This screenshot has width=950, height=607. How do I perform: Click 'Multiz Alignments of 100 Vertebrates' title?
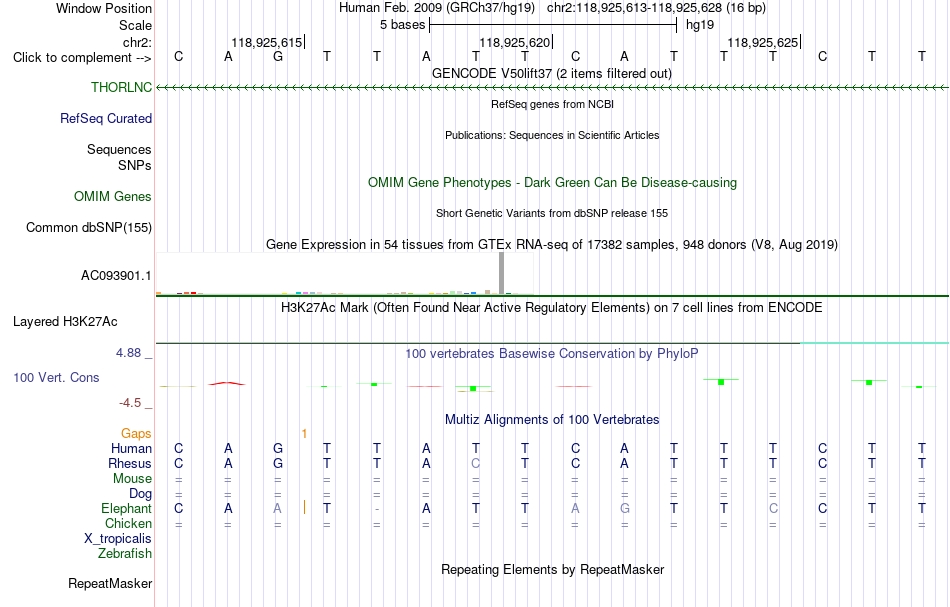[552, 419]
